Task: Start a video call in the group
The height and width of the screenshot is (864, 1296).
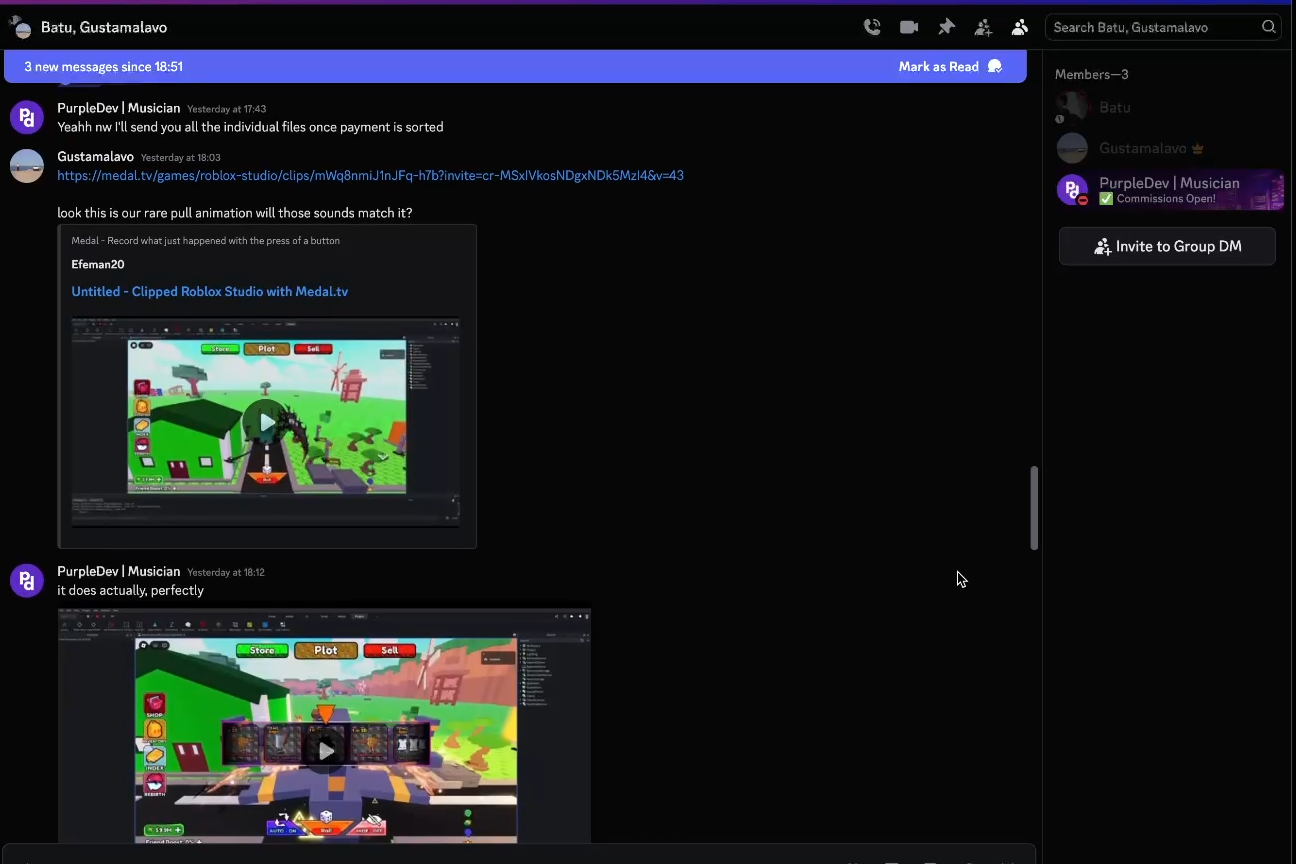Action: 909,27
